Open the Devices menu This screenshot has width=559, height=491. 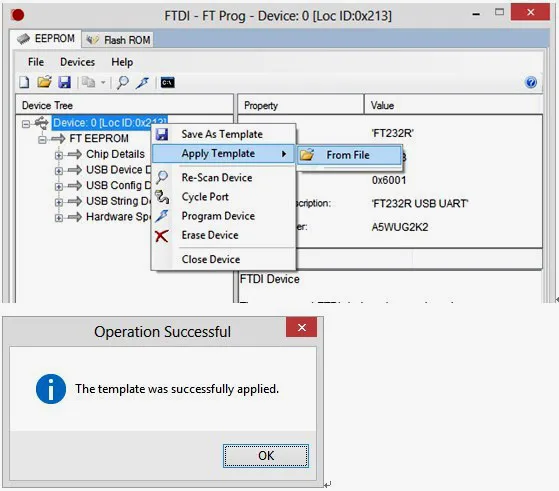click(x=77, y=62)
